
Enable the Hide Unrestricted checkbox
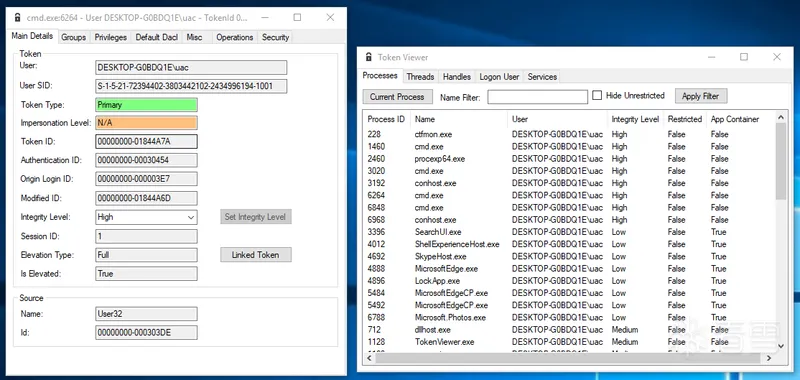click(597, 95)
